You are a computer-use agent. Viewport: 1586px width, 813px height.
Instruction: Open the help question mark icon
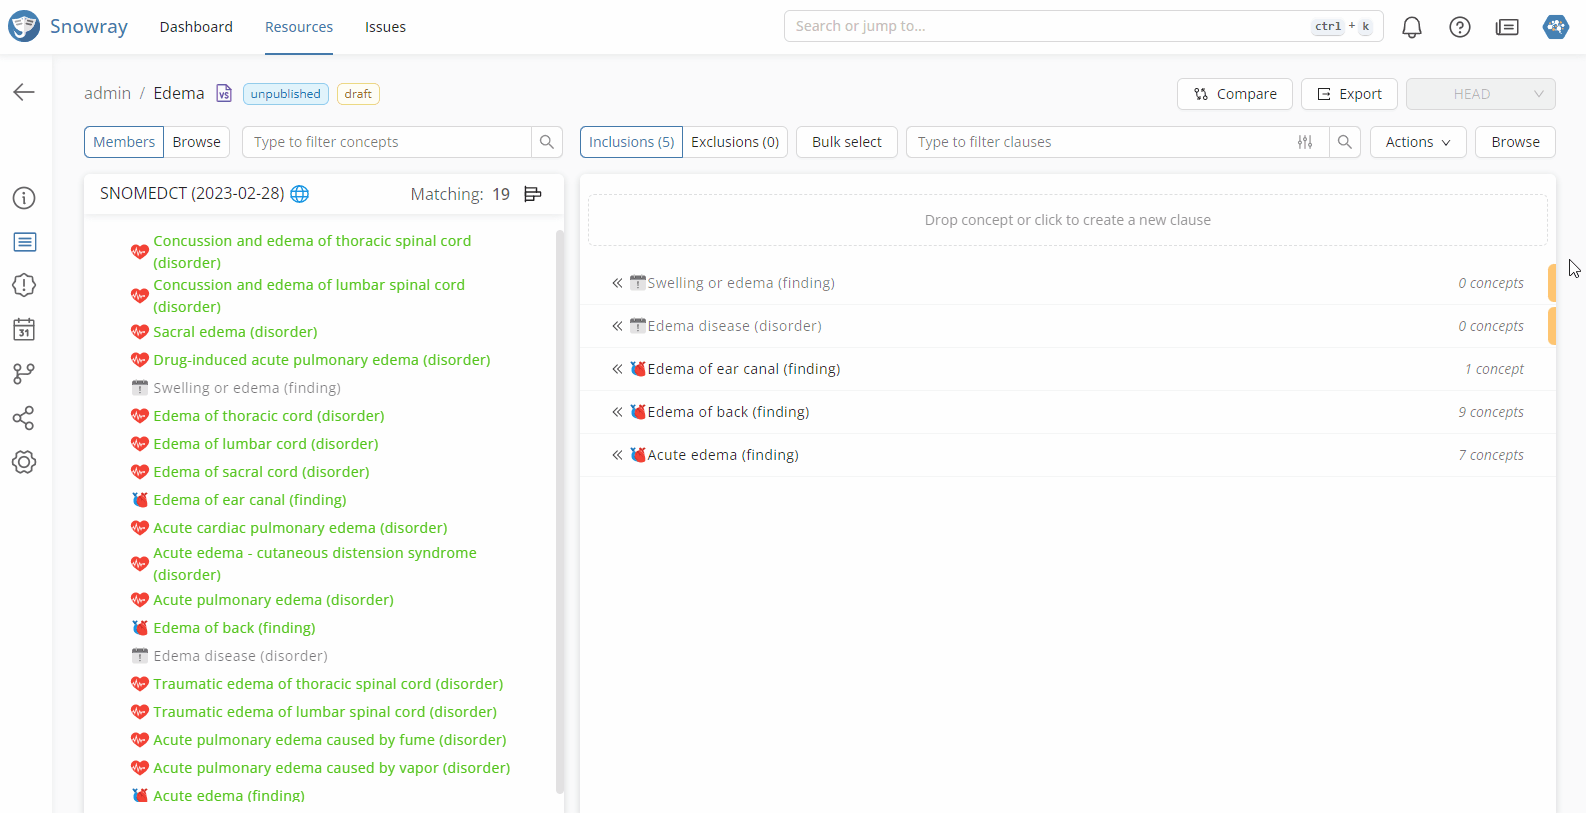click(x=1459, y=27)
